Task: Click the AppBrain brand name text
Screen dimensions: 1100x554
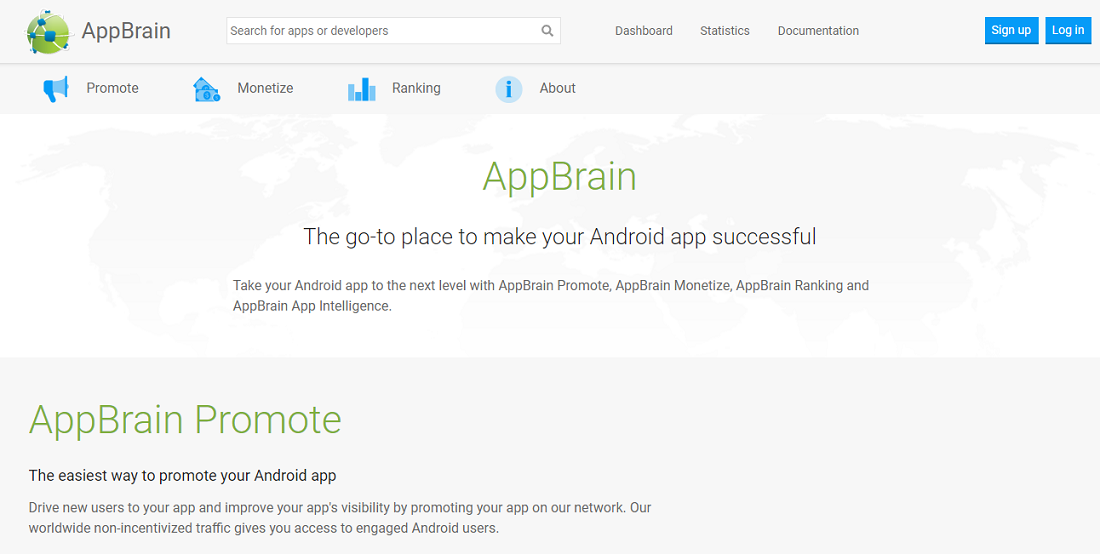Action: 126,31
